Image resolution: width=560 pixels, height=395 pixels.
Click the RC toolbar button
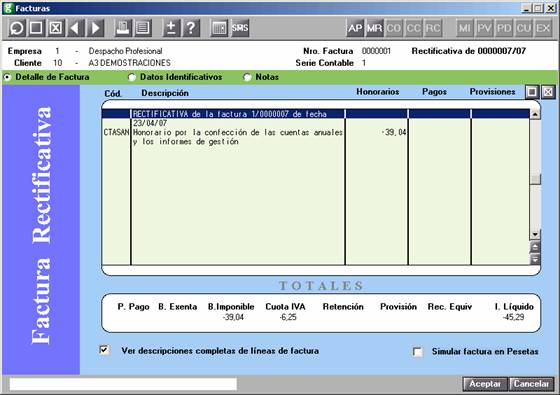coord(433,28)
